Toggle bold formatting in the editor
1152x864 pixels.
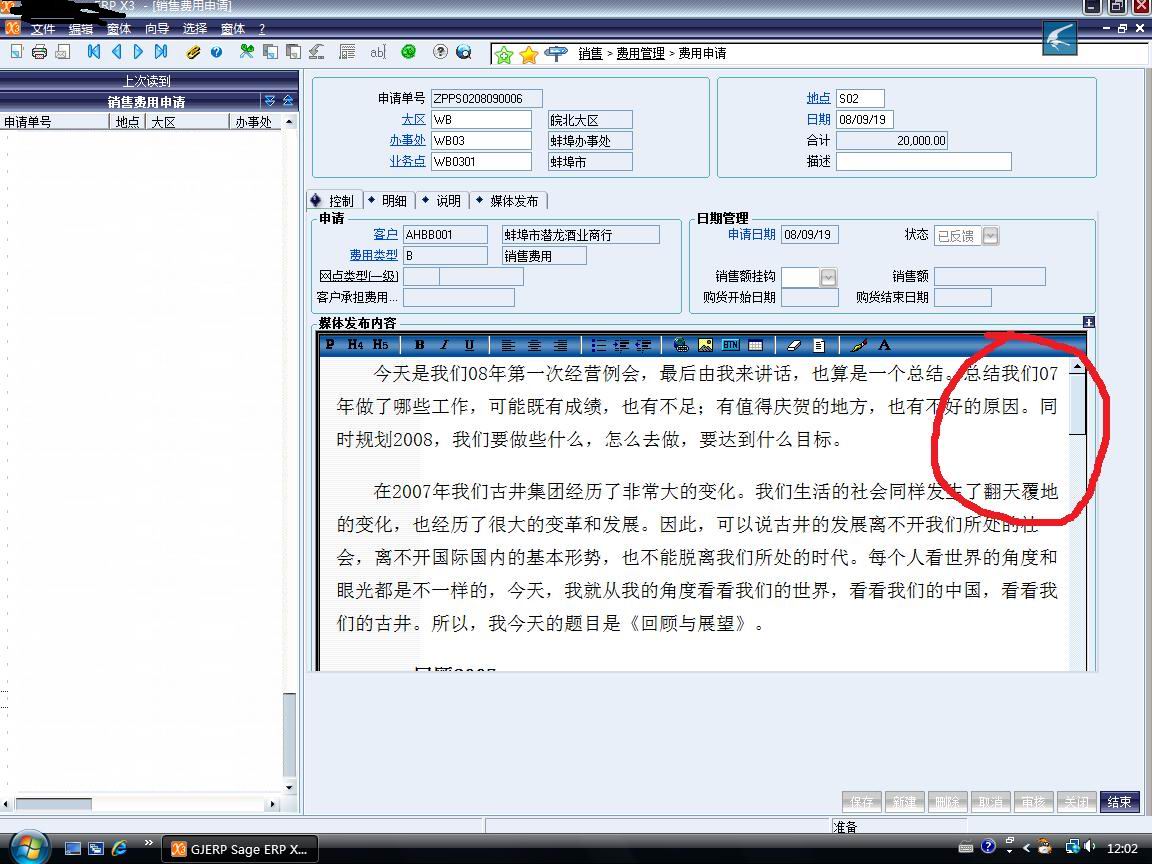click(x=419, y=345)
